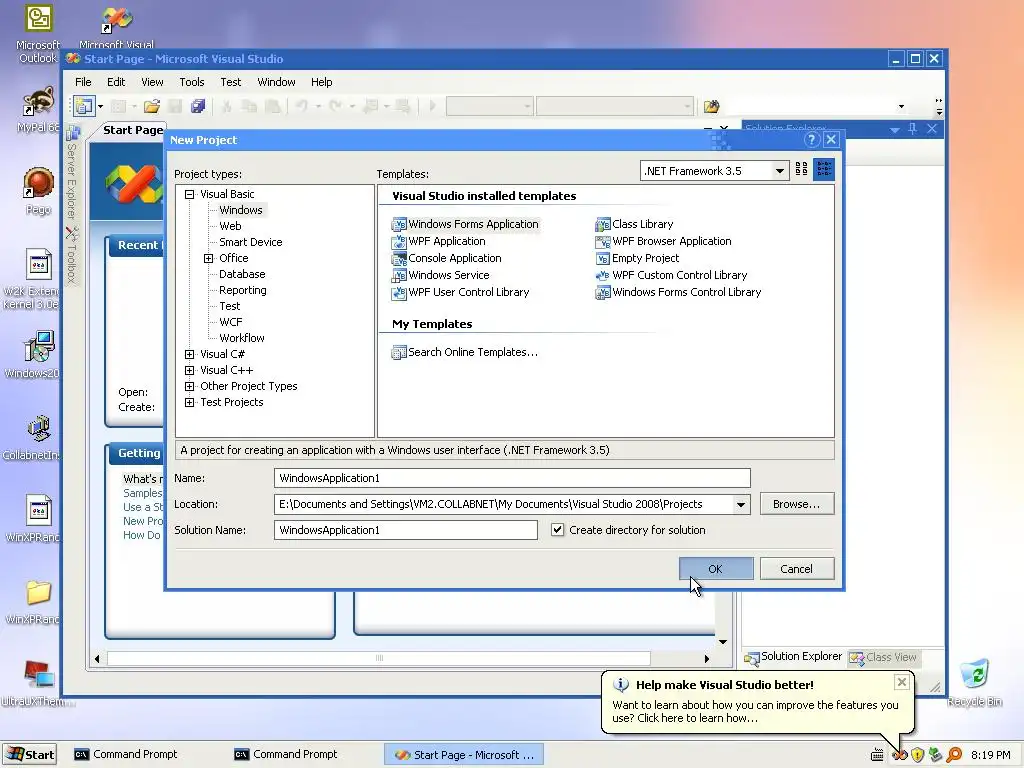Toggle Create directory for solution checkbox
This screenshot has height=768, width=1024.
coord(557,530)
